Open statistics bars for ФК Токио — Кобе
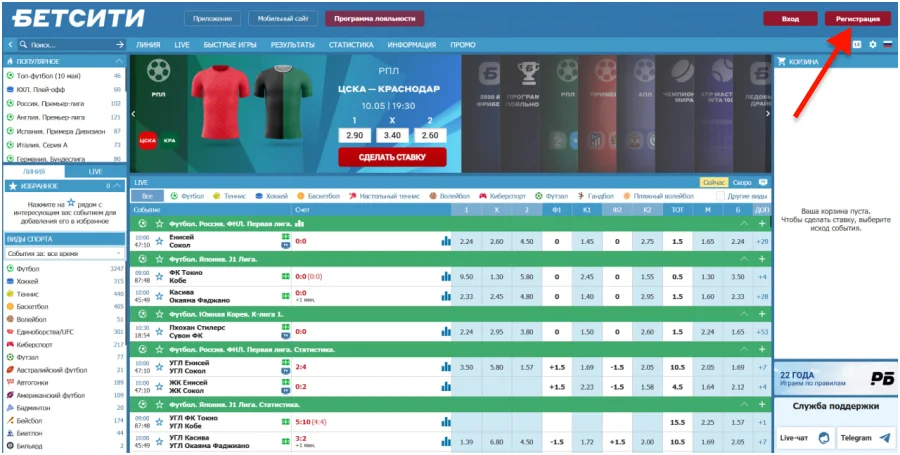Viewport: 900px width, 455px height. click(x=446, y=277)
